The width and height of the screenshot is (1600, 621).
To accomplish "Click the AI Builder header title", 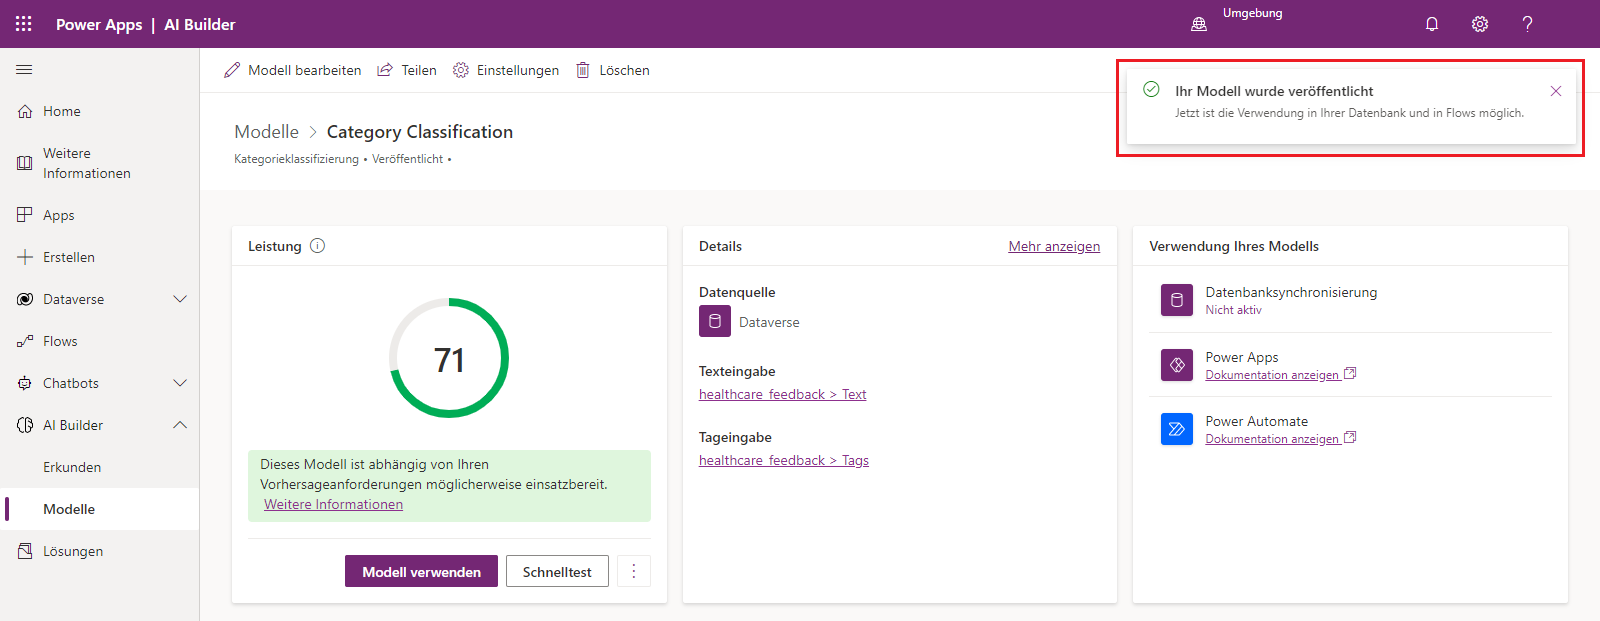I will pos(200,24).
